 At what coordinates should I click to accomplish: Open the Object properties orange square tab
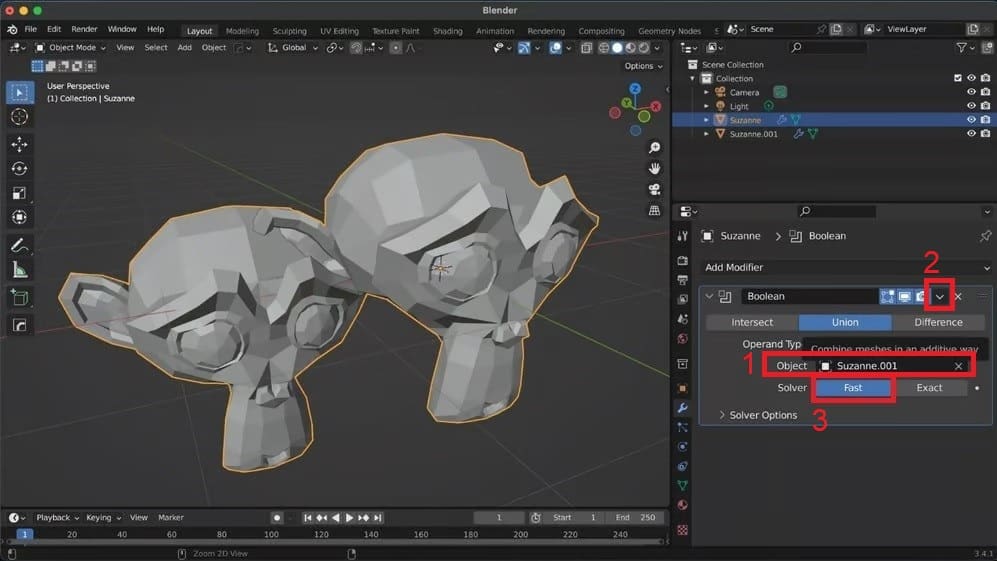point(682,388)
